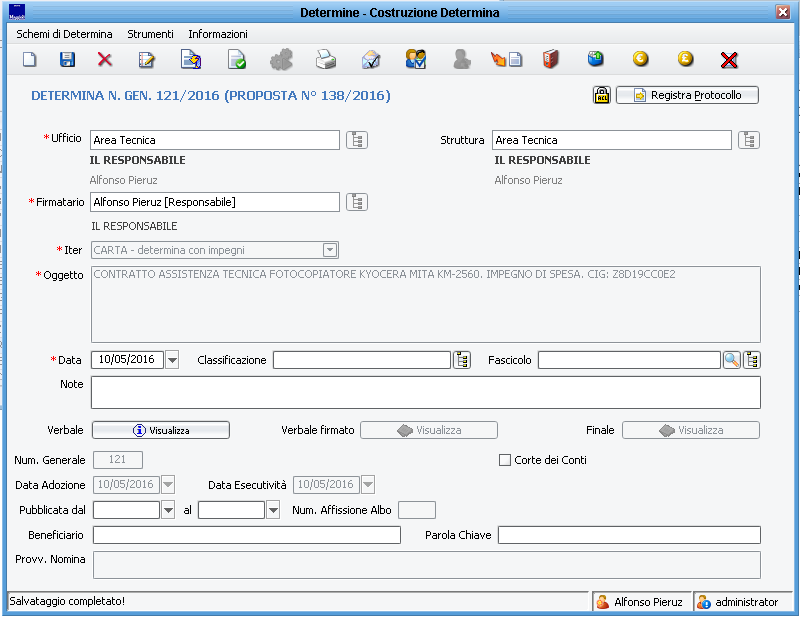This screenshot has width=800, height=617.
Task: Save using the floppy disk icon
Action: coord(68,60)
